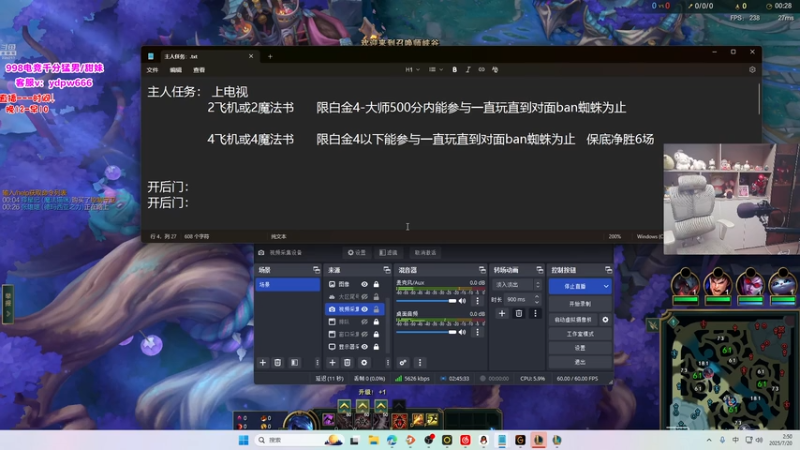Add a new scene in OBS
Image resolution: width=800 pixels, height=450 pixels.
pyautogui.click(x=263, y=363)
